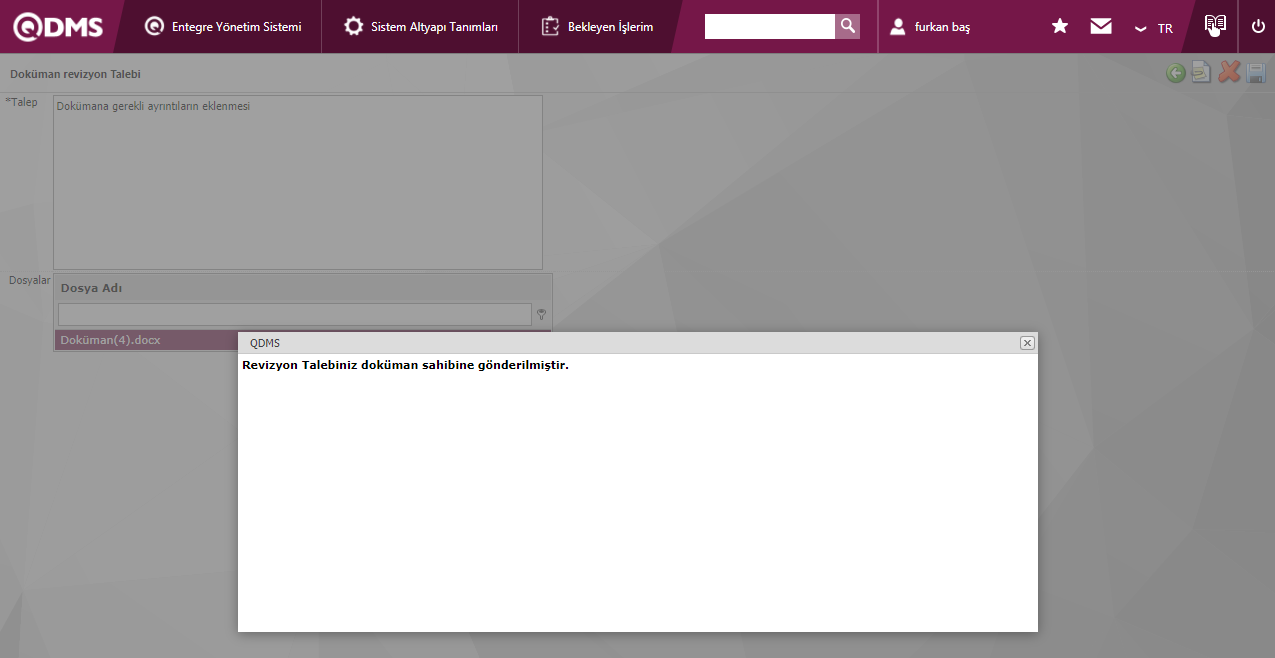Open furkan baş user profile

point(930,27)
